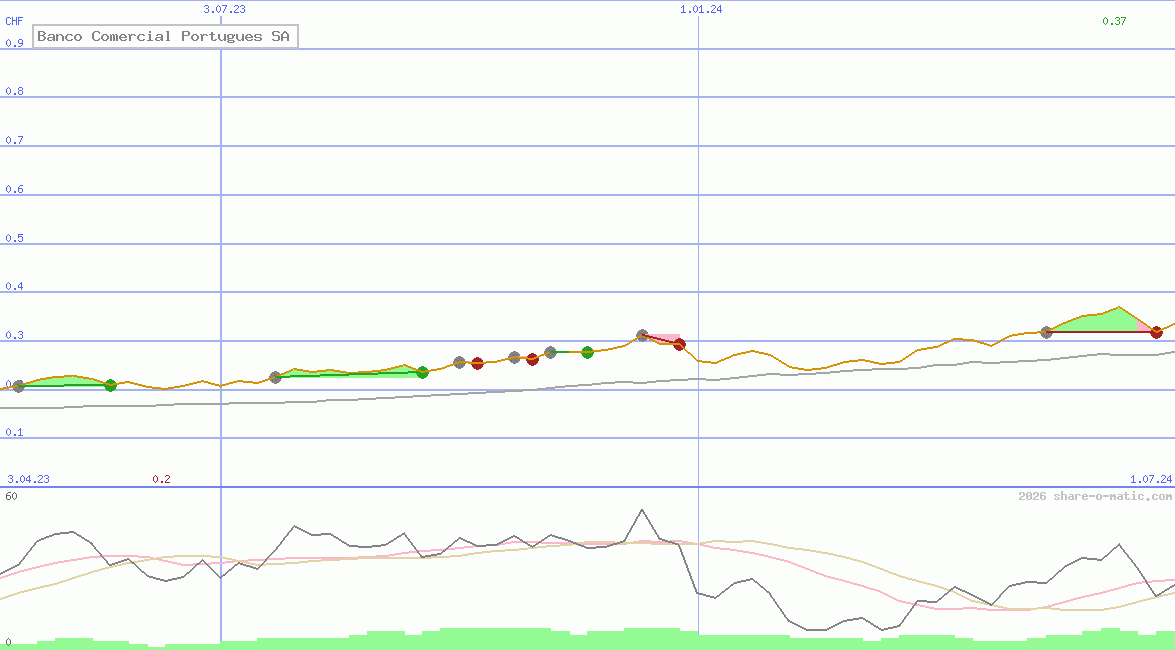This screenshot has height=650, width=1175.
Task: Click the gray marker just after 3.07.23 line
Action: click(275, 377)
